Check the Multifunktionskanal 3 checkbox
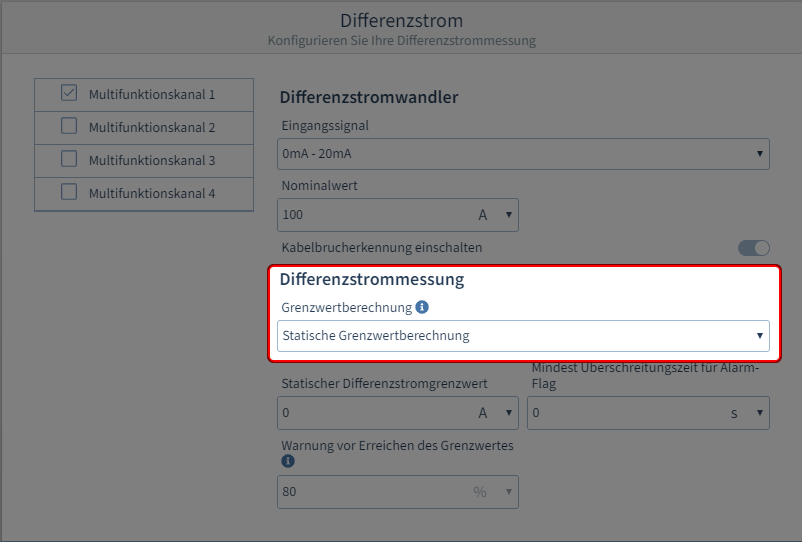Screen dimensions: 802x542 point(69,159)
